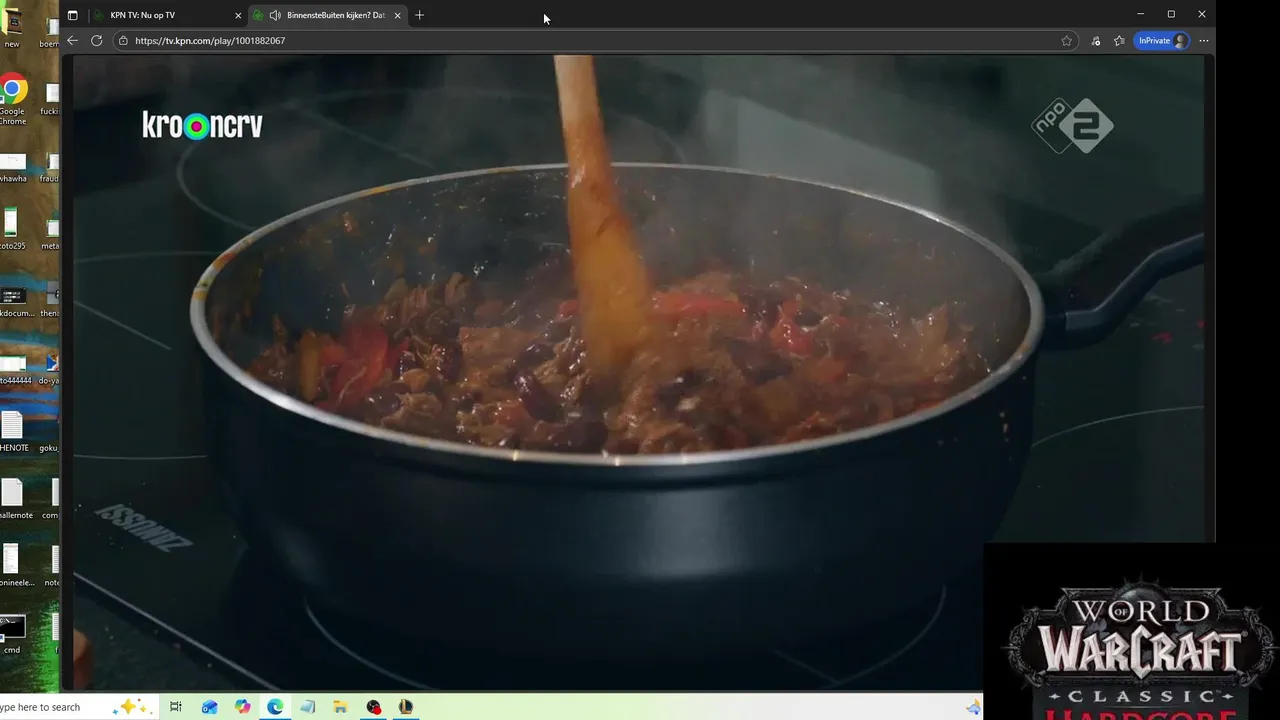Select the allernote desktop file
Screen dimensions: 1280x720
(x=14, y=500)
